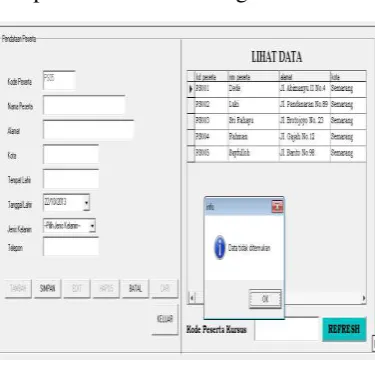Close the info dialog with the red X
Viewport: 375px width, 366px height.
tap(277, 207)
